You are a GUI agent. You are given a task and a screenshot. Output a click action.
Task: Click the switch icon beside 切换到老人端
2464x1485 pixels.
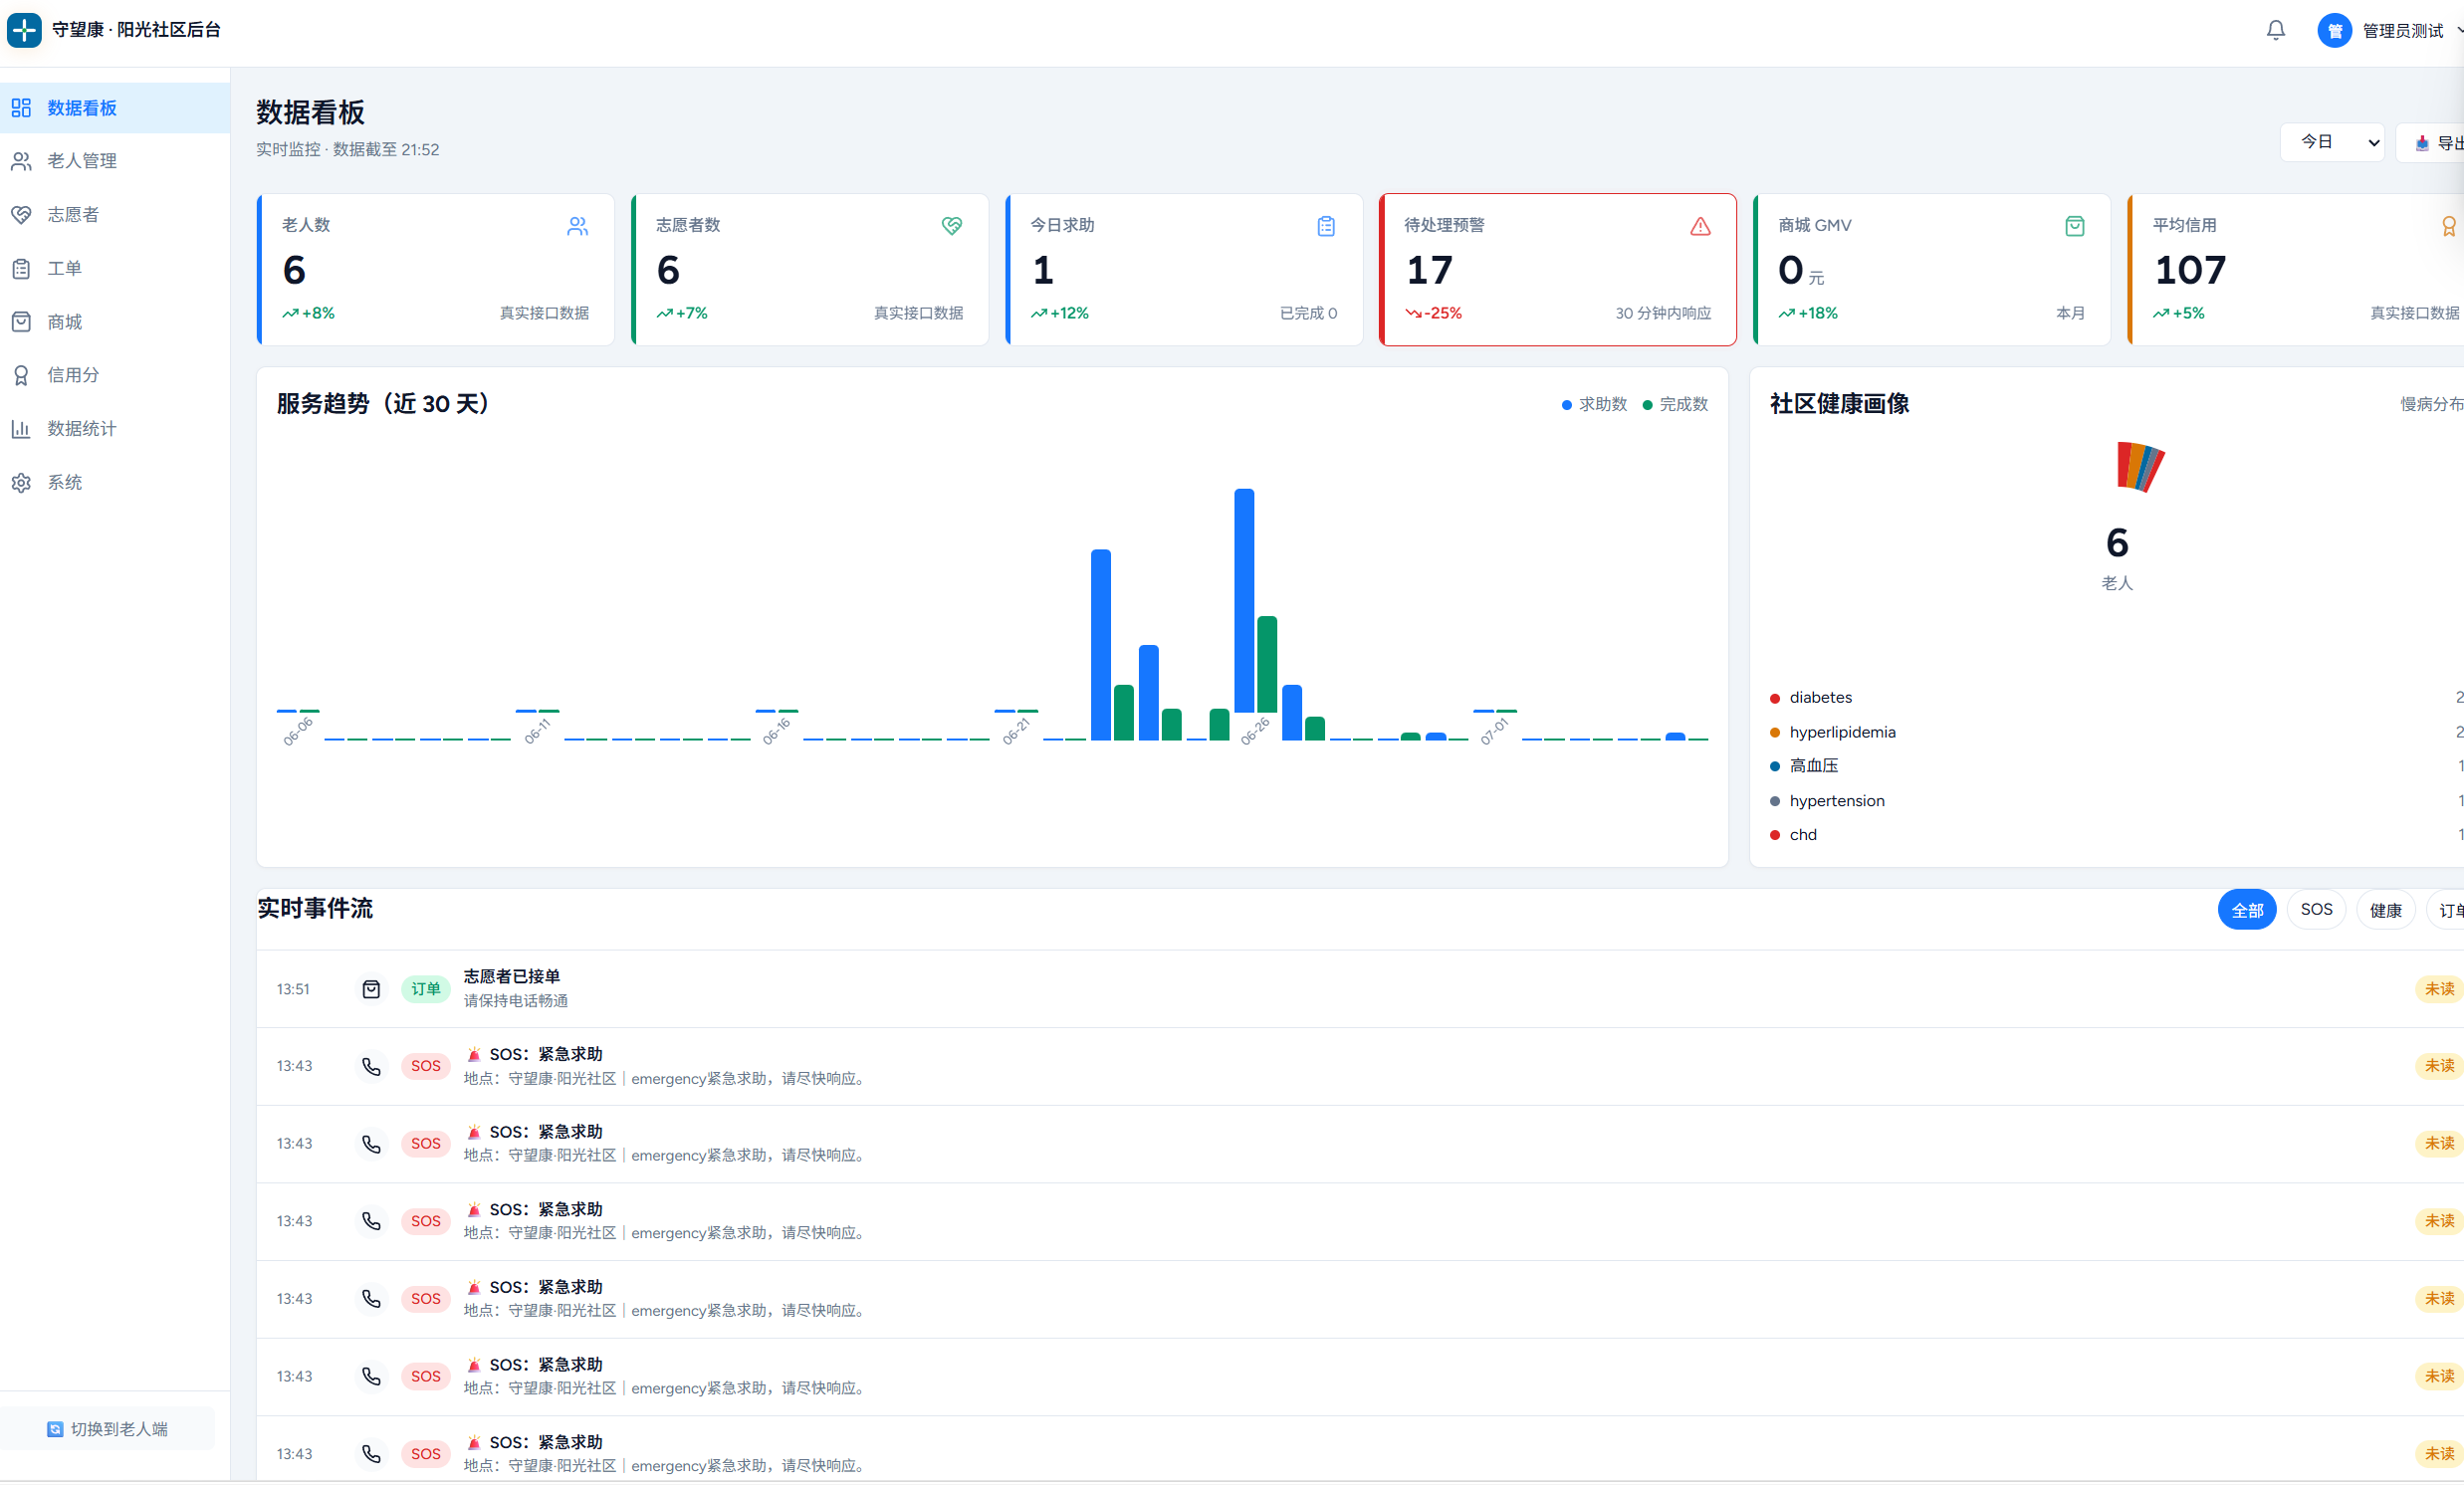coord(55,1429)
